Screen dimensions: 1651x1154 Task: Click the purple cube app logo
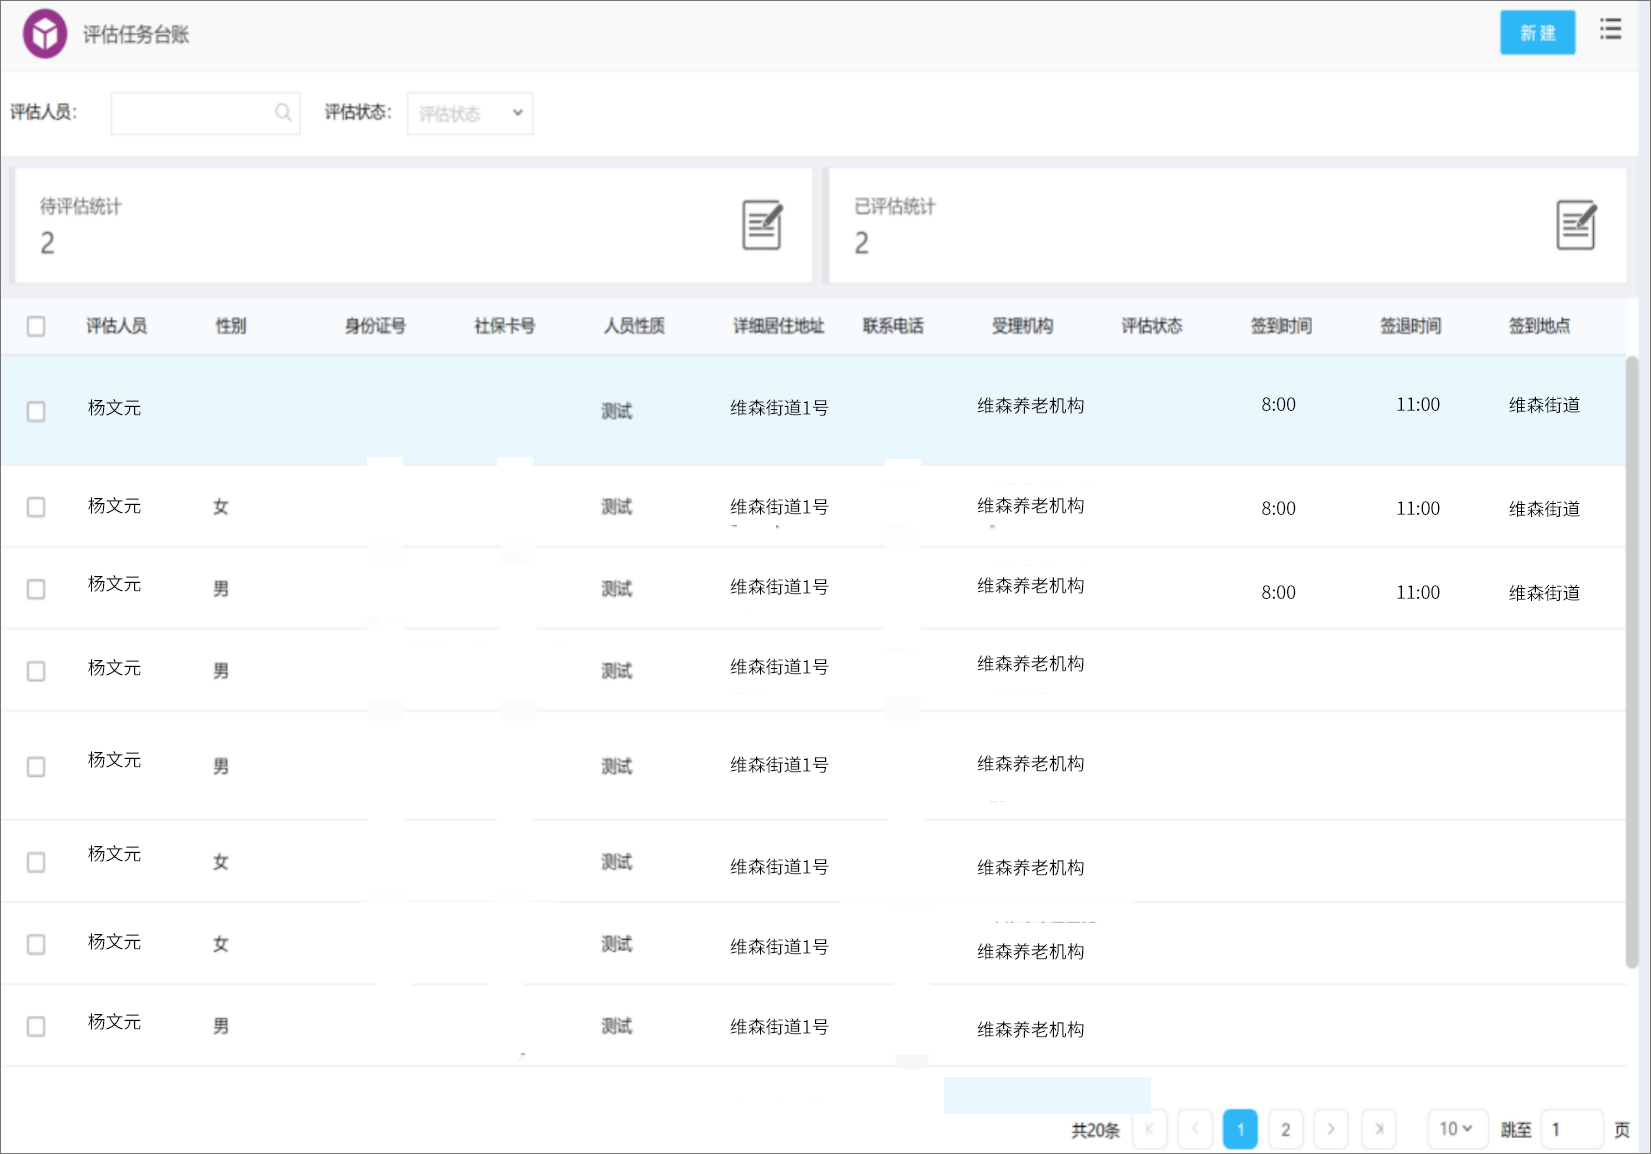pos(45,34)
